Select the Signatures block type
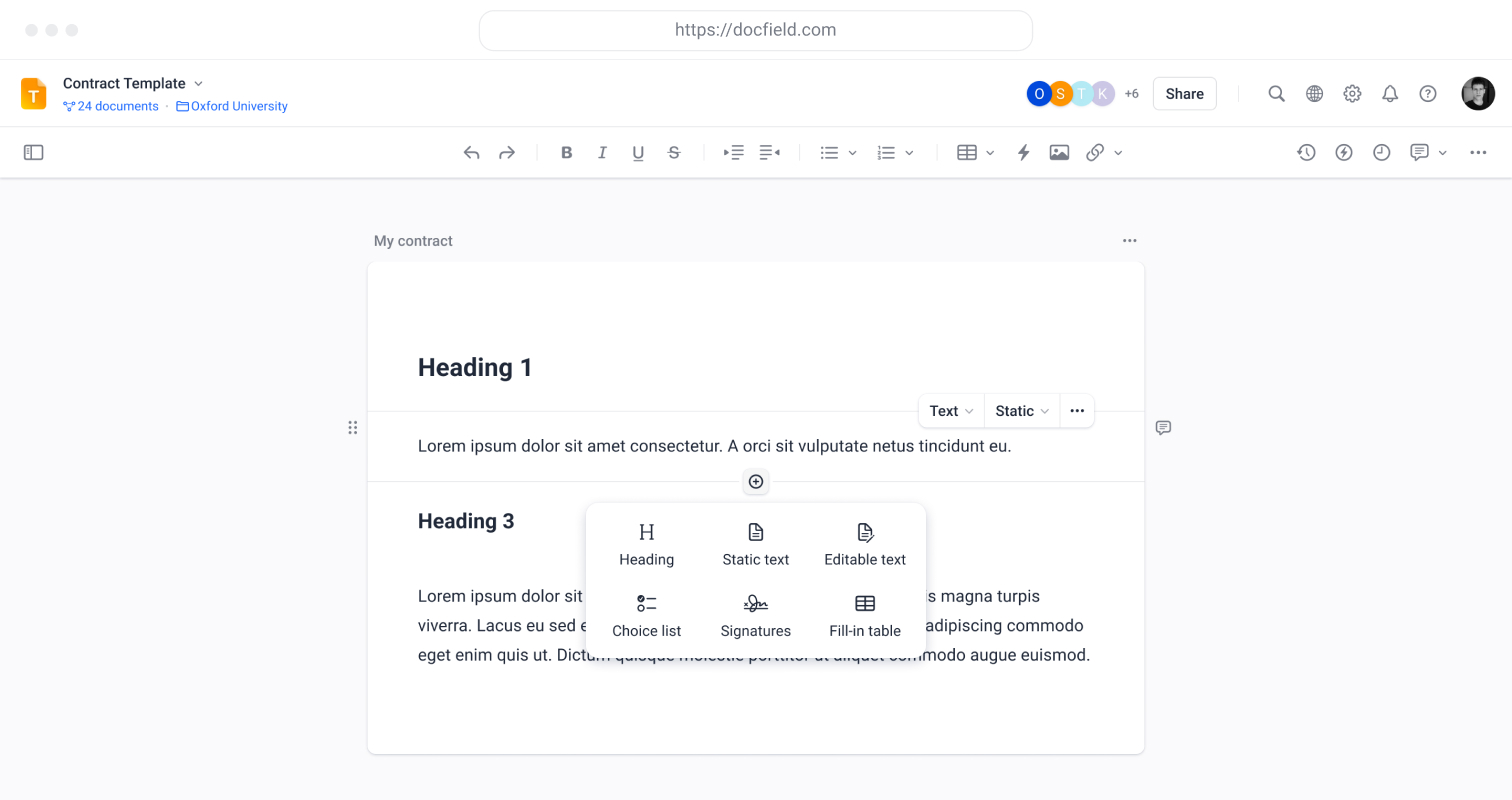The height and width of the screenshot is (800, 1512). pyautogui.click(x=755, y=613)
